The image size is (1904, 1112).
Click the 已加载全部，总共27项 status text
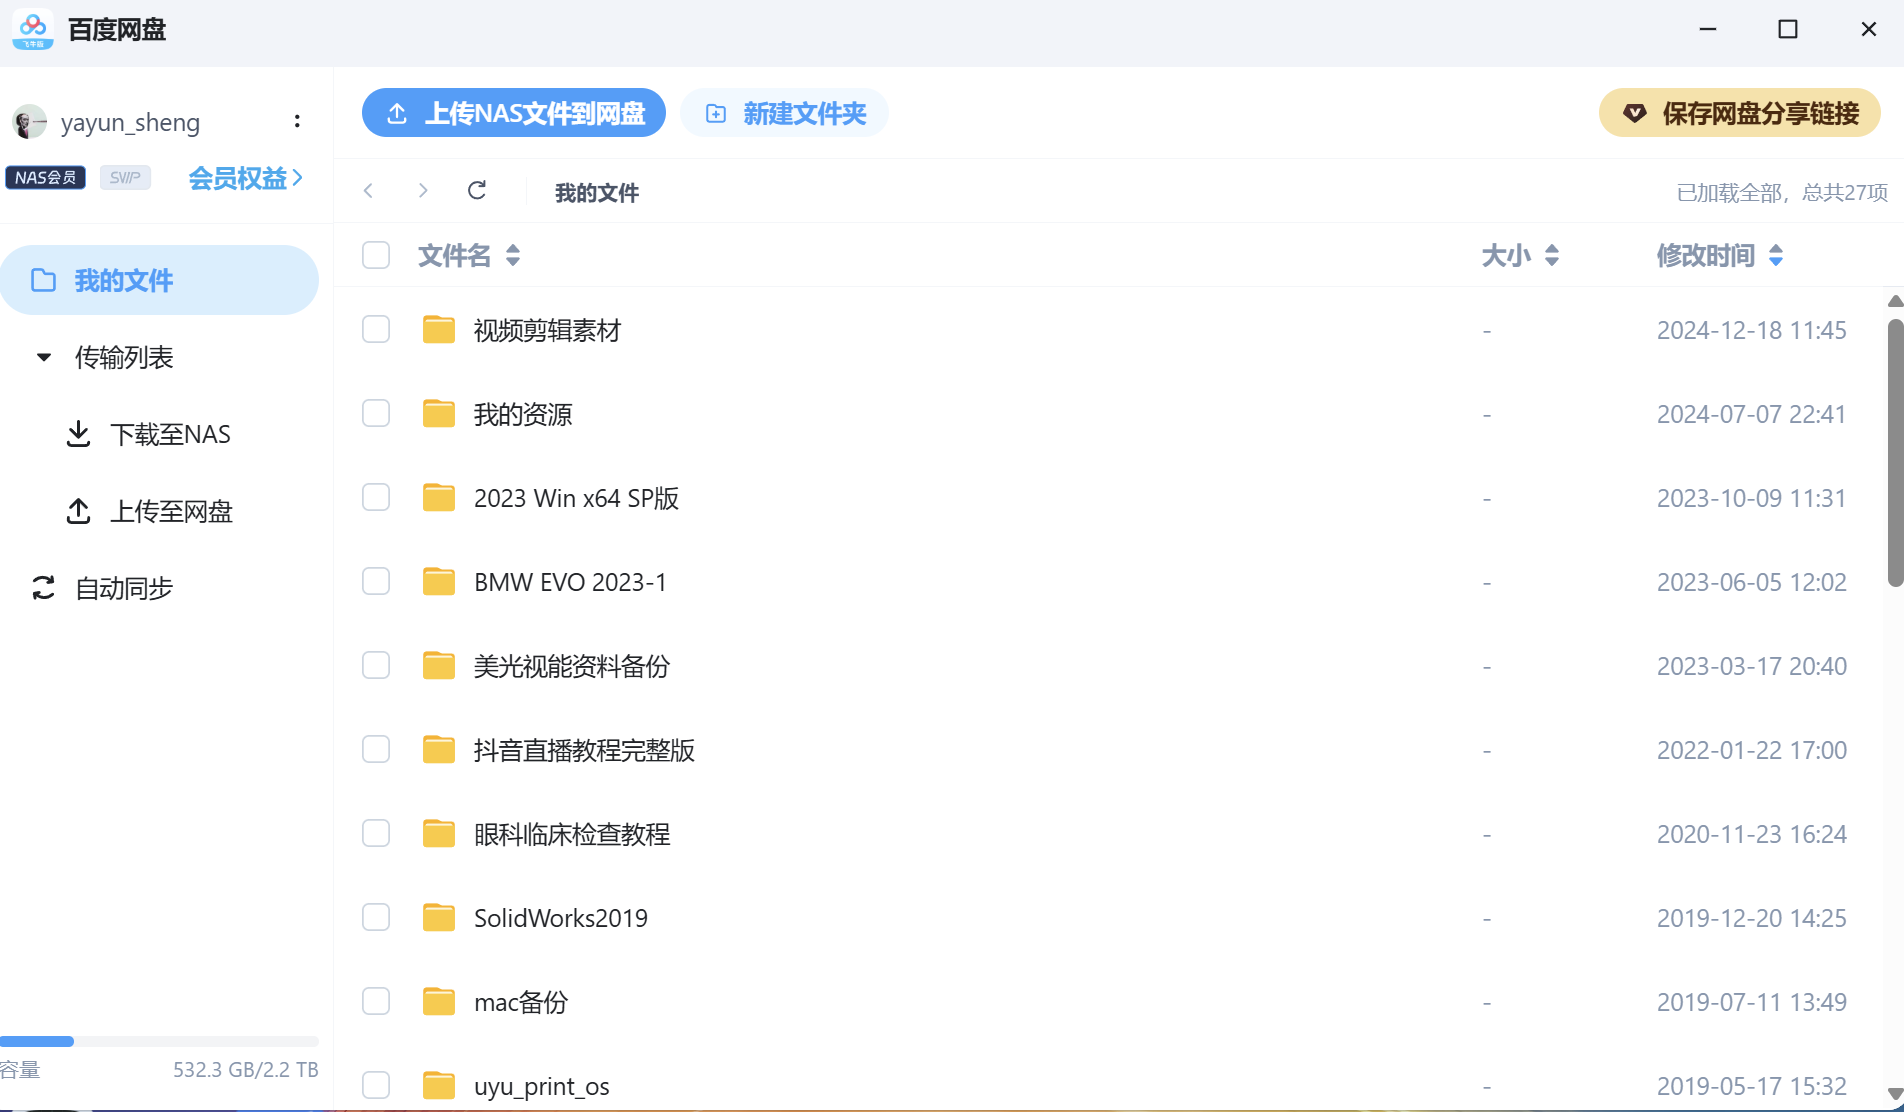pyautogui.click(x=1782, y=192)
